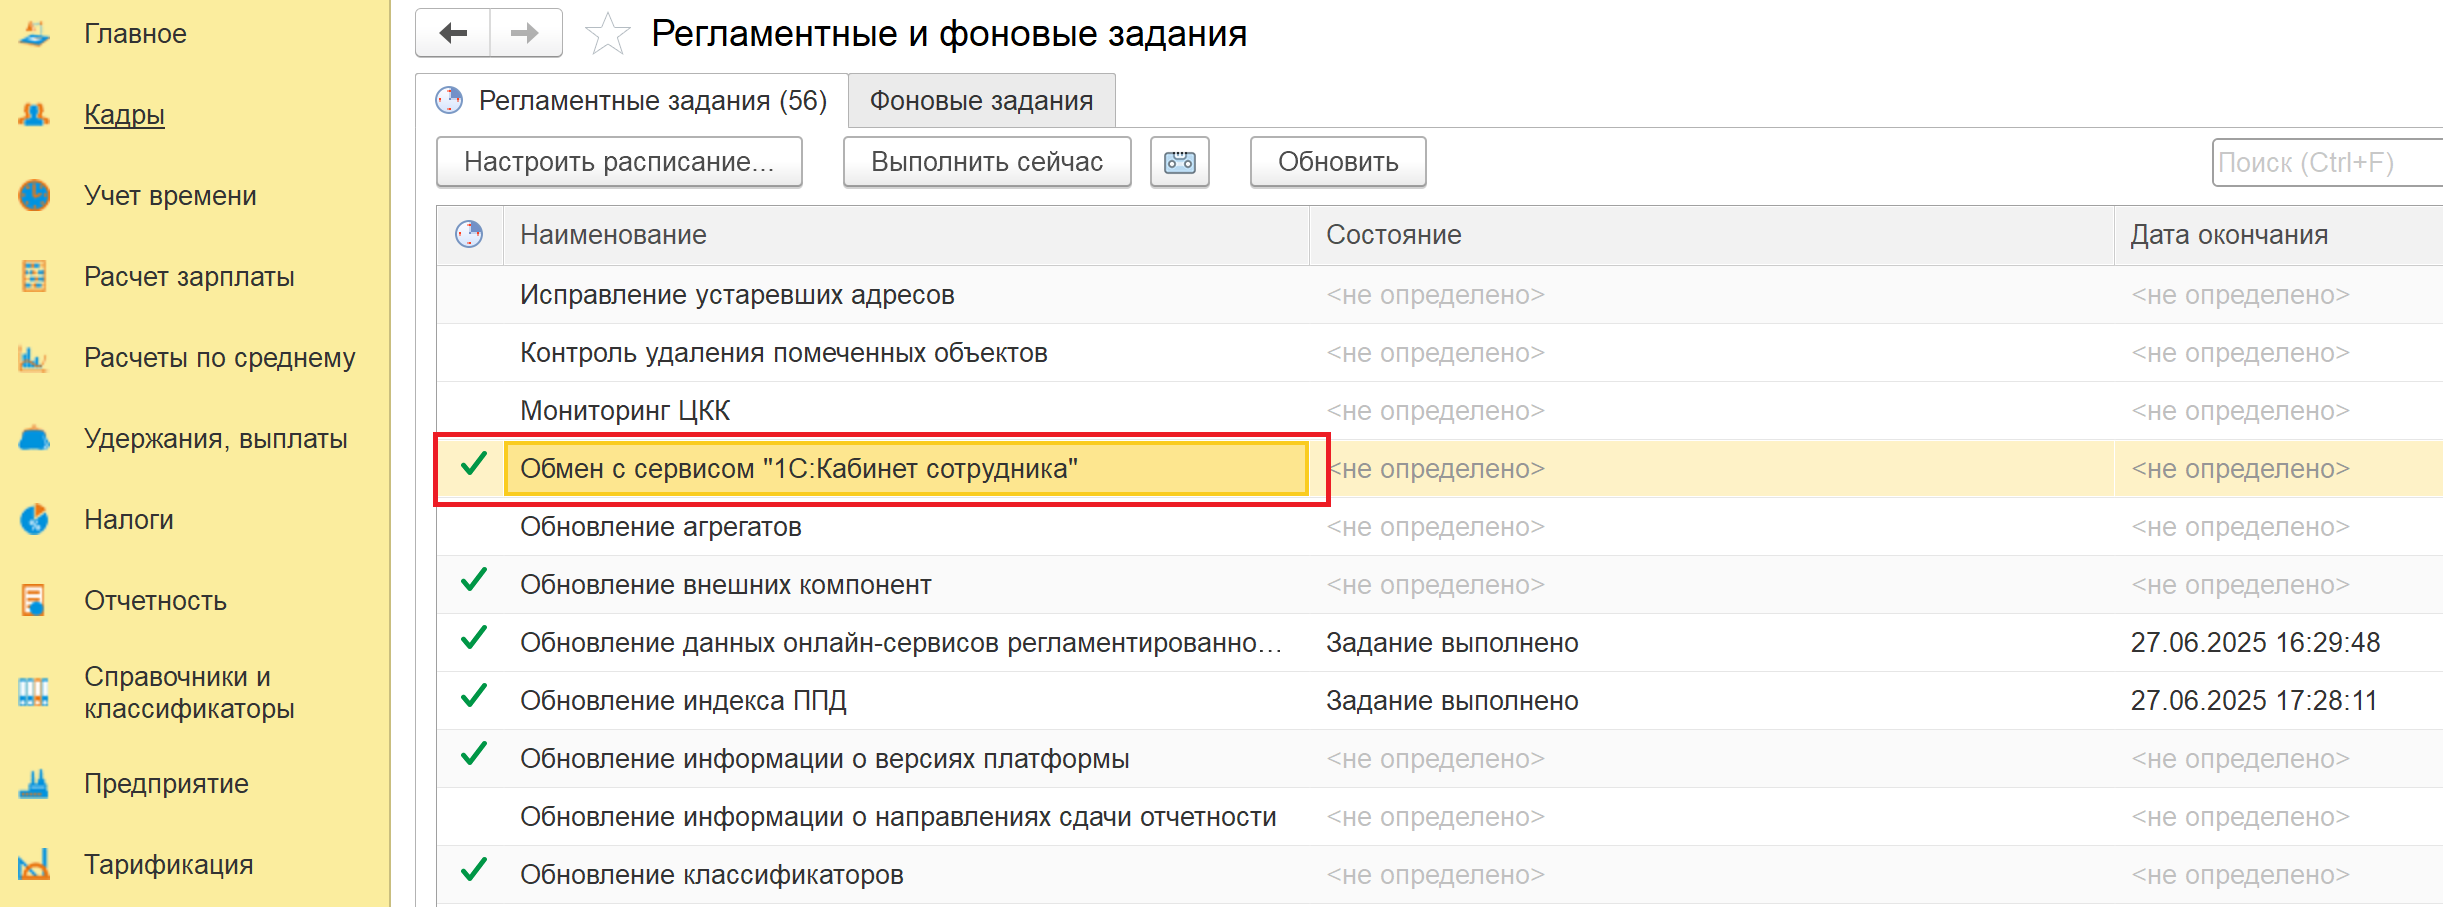Open Учет времени menu section
Viewport: 2443px width, 907px height.
[170, 196]
